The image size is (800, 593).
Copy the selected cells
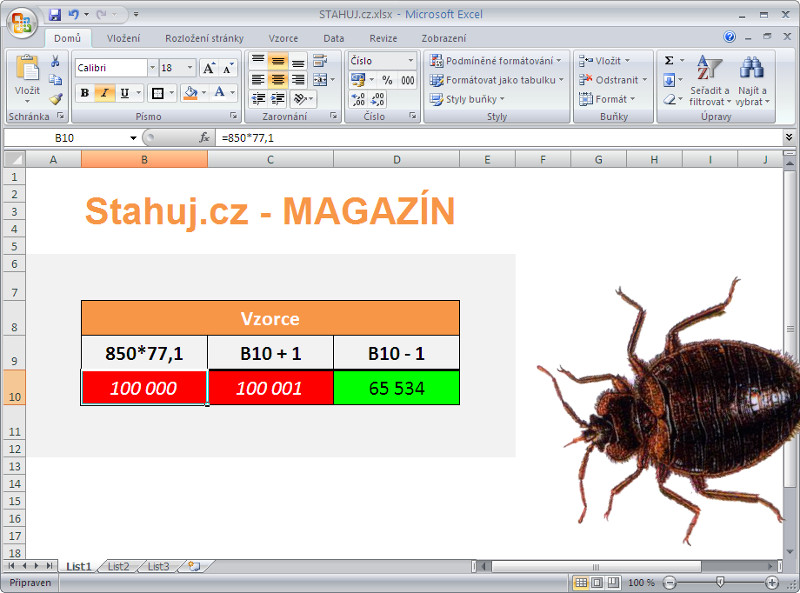(55, 80)
